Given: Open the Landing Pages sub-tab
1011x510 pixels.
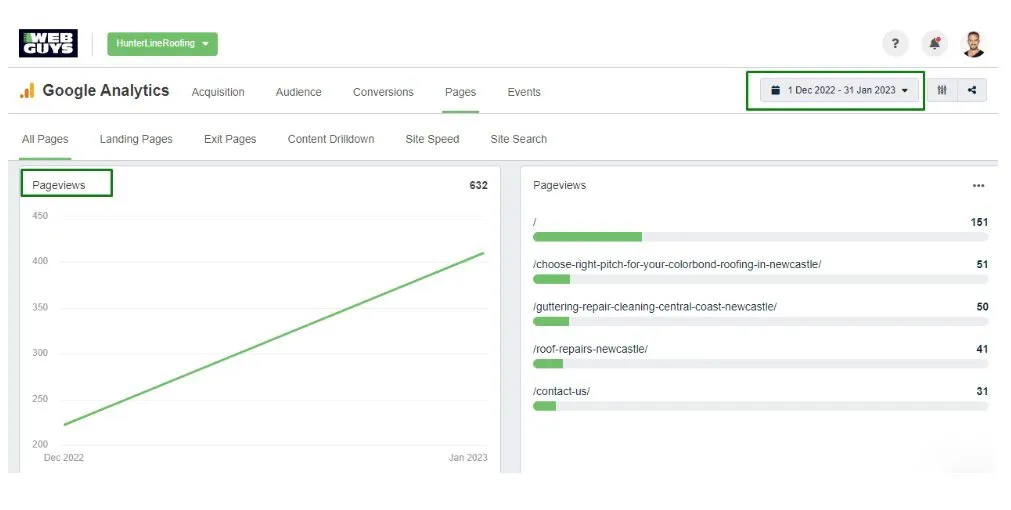Looking at the screenshot, I should tap(136, 139).
